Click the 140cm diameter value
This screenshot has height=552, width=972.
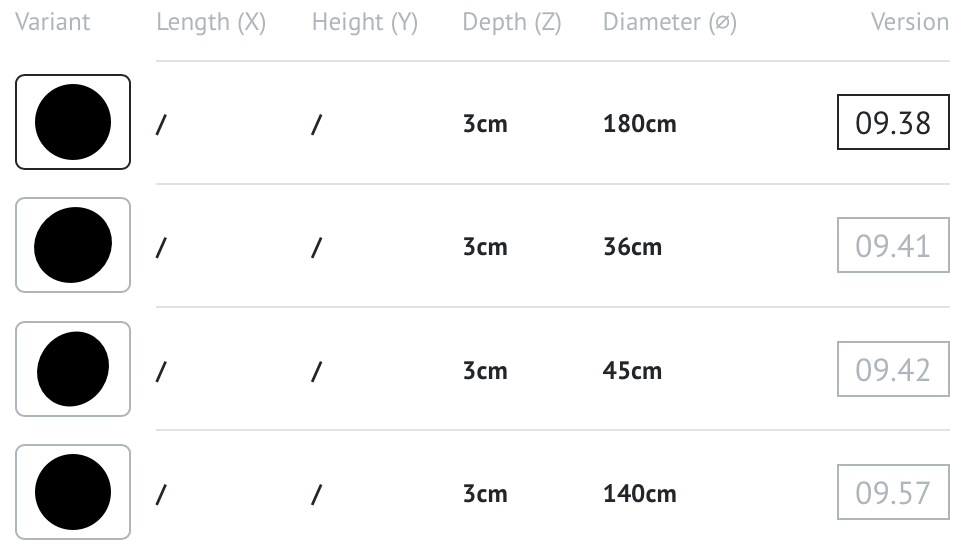click(640, 494)
